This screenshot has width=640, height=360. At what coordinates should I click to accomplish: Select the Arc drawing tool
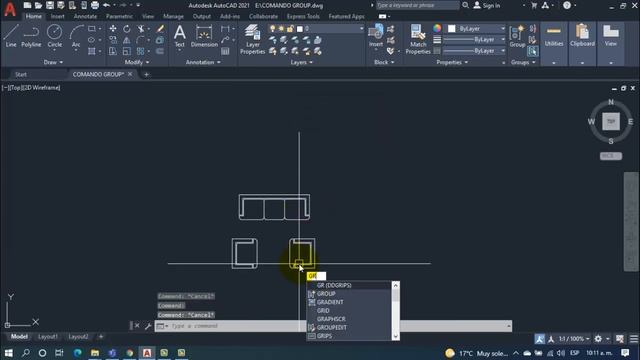click(x=76, y=36)
